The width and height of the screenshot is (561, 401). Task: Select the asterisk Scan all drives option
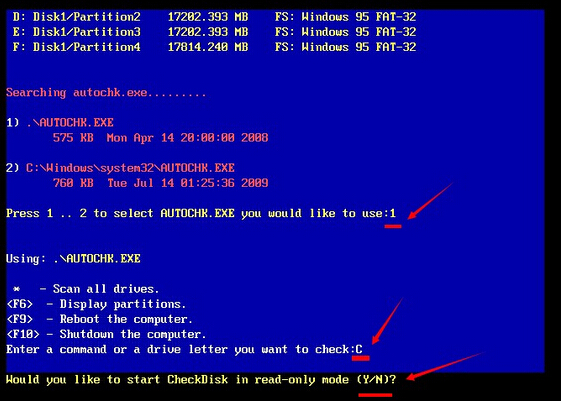[x=86, y=289]
